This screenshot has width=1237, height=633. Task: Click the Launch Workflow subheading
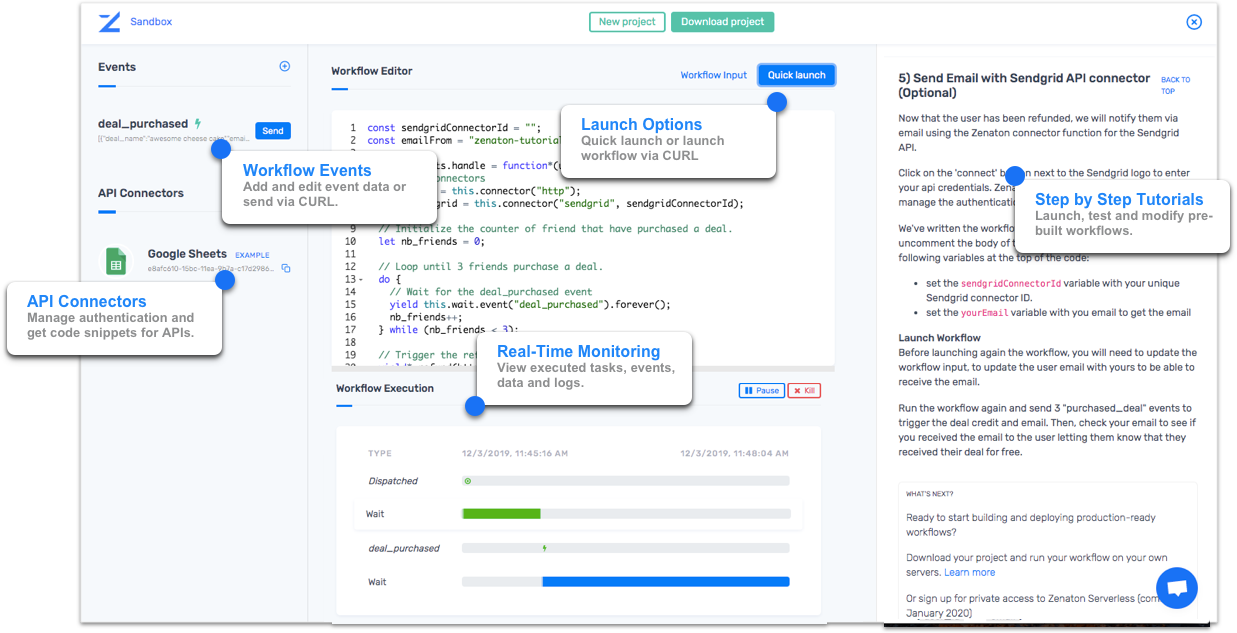[x=939, y=338]
